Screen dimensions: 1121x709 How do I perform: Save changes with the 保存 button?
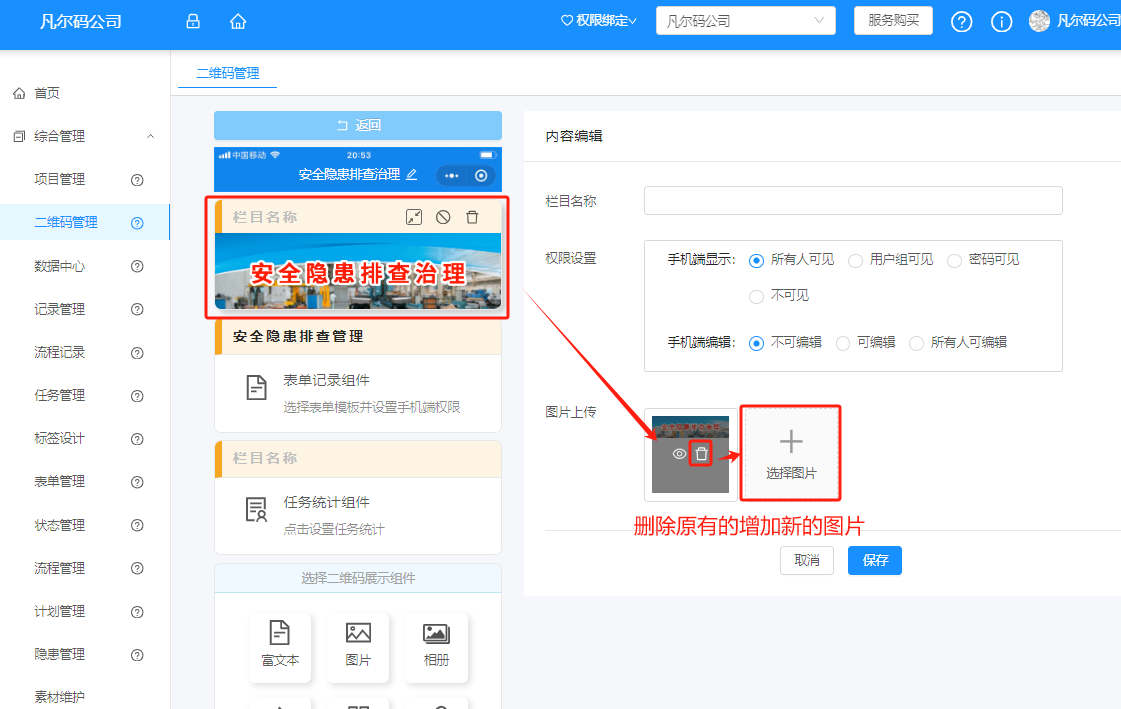[x=874, y=560]
